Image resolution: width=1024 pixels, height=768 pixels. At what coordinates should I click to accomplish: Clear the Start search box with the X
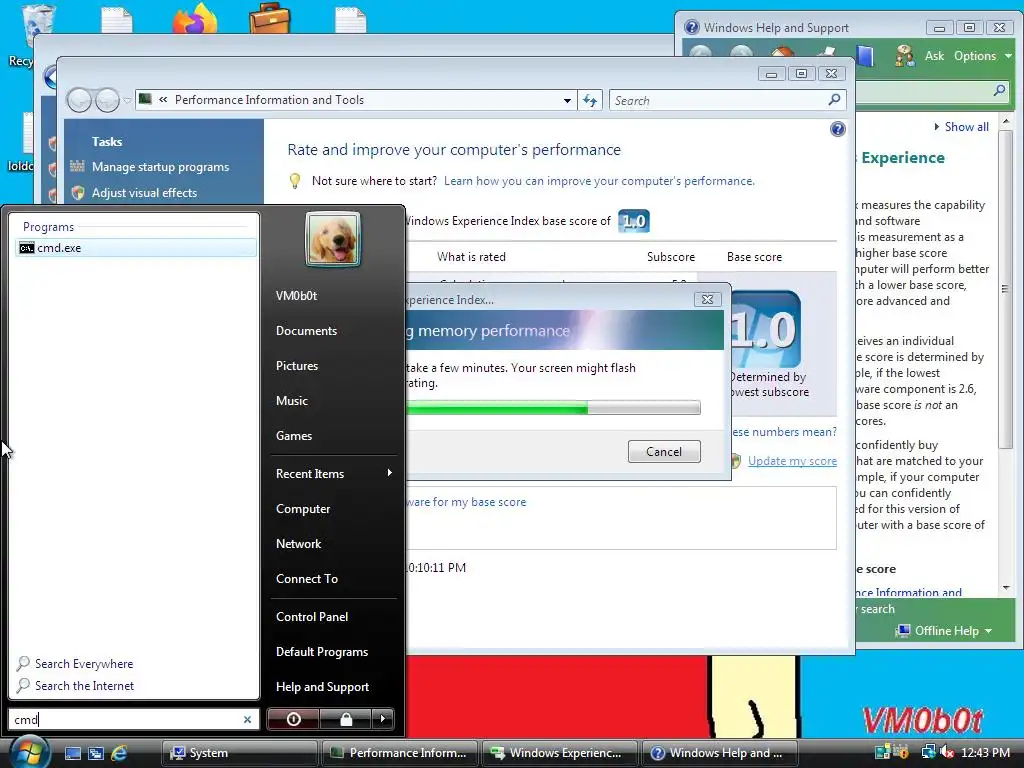point(248,720)
